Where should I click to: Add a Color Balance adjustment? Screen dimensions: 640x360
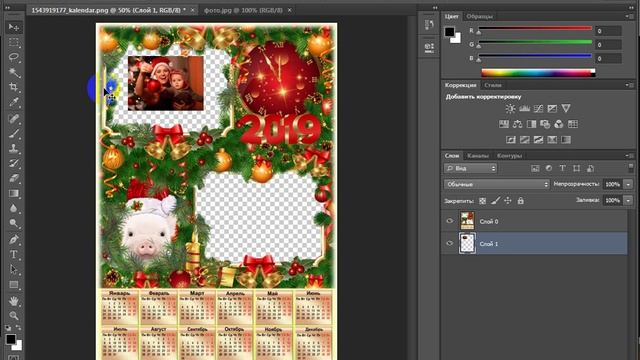(518, 124)
